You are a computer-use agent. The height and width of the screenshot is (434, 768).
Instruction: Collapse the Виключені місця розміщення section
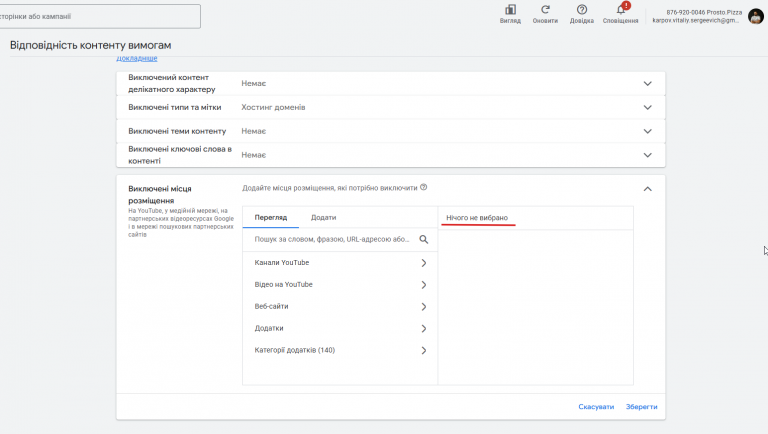tap(647, 188)
